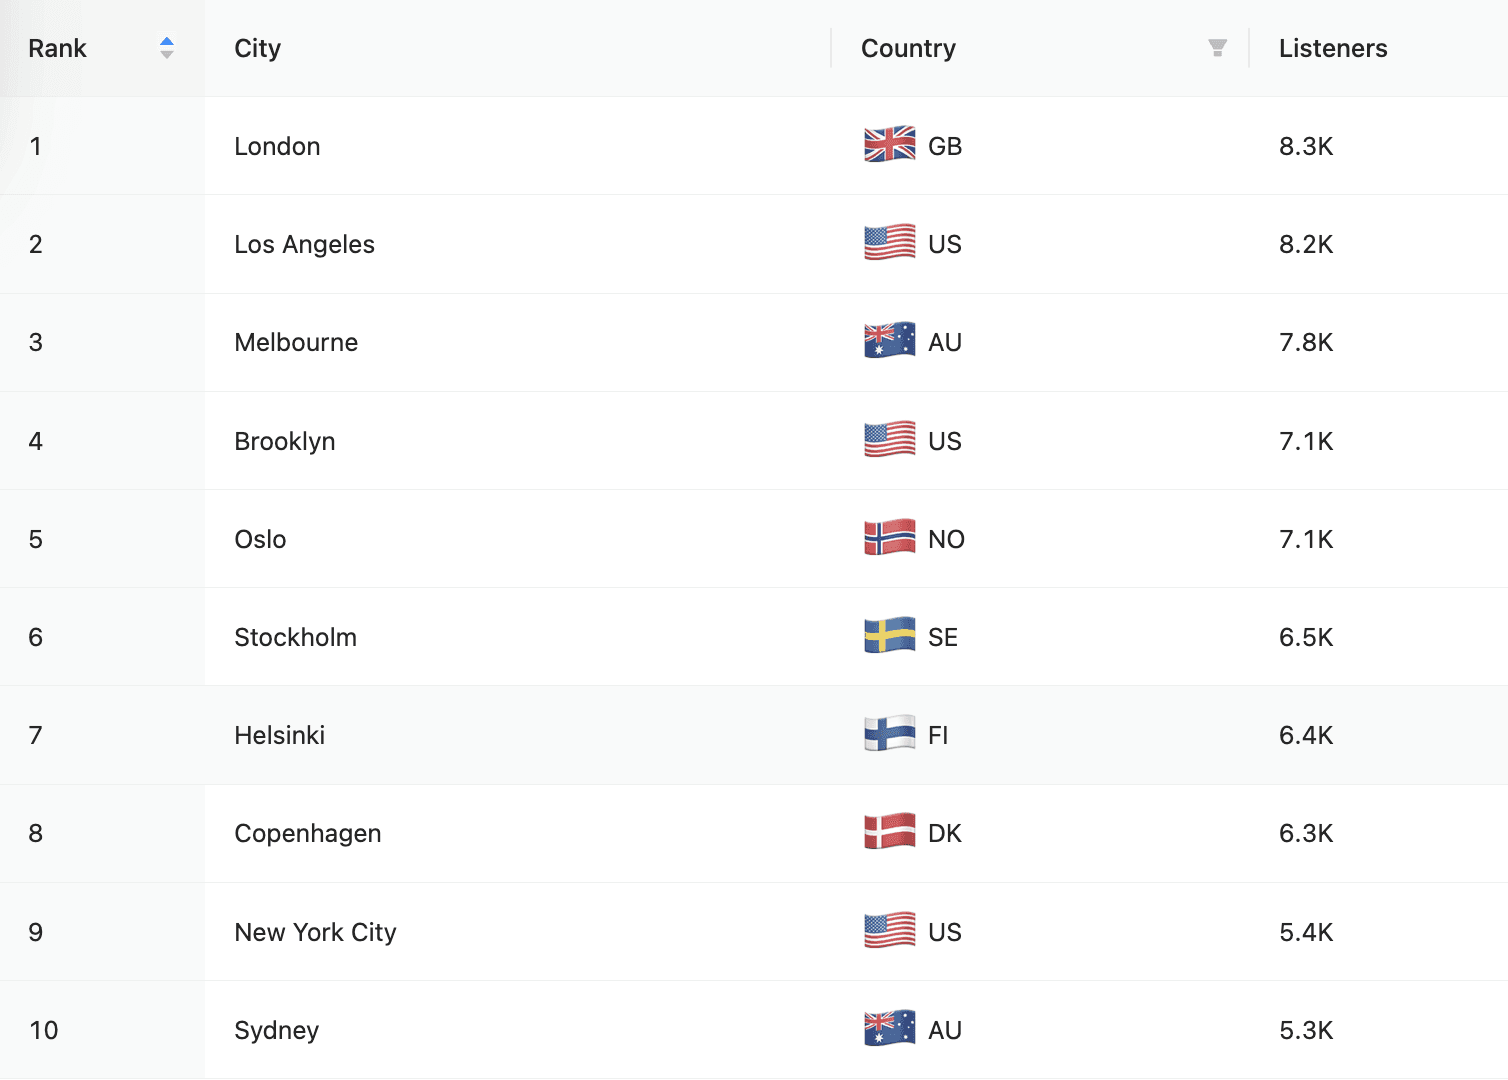Viewport: 1508px width, 1080px height.
Task: Click the Country column header label
Action: pyautogui.click(x=908, y=48)
